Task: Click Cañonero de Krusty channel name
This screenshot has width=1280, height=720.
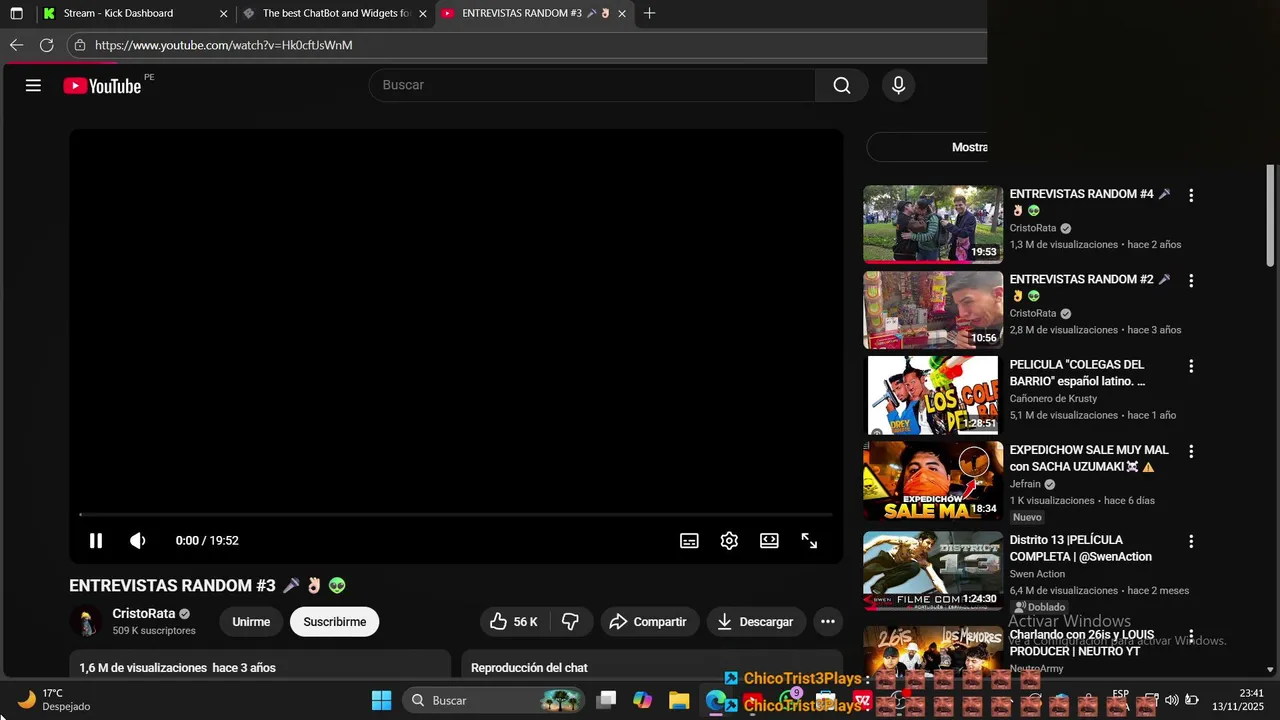Action: 1053,398
